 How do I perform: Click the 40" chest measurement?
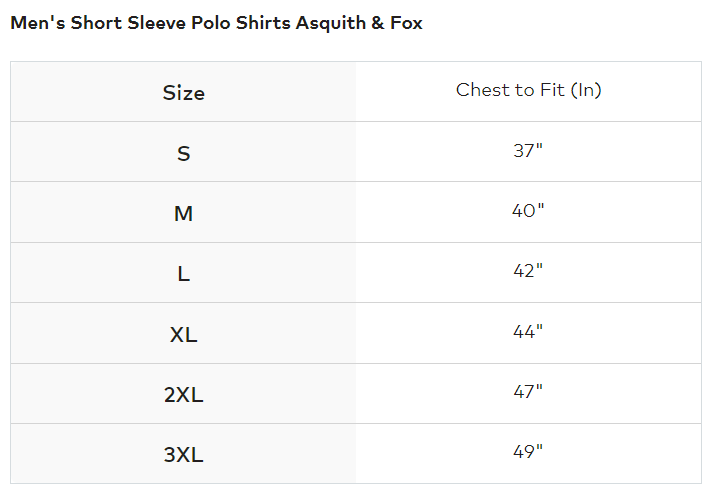(x=528, y=210)
